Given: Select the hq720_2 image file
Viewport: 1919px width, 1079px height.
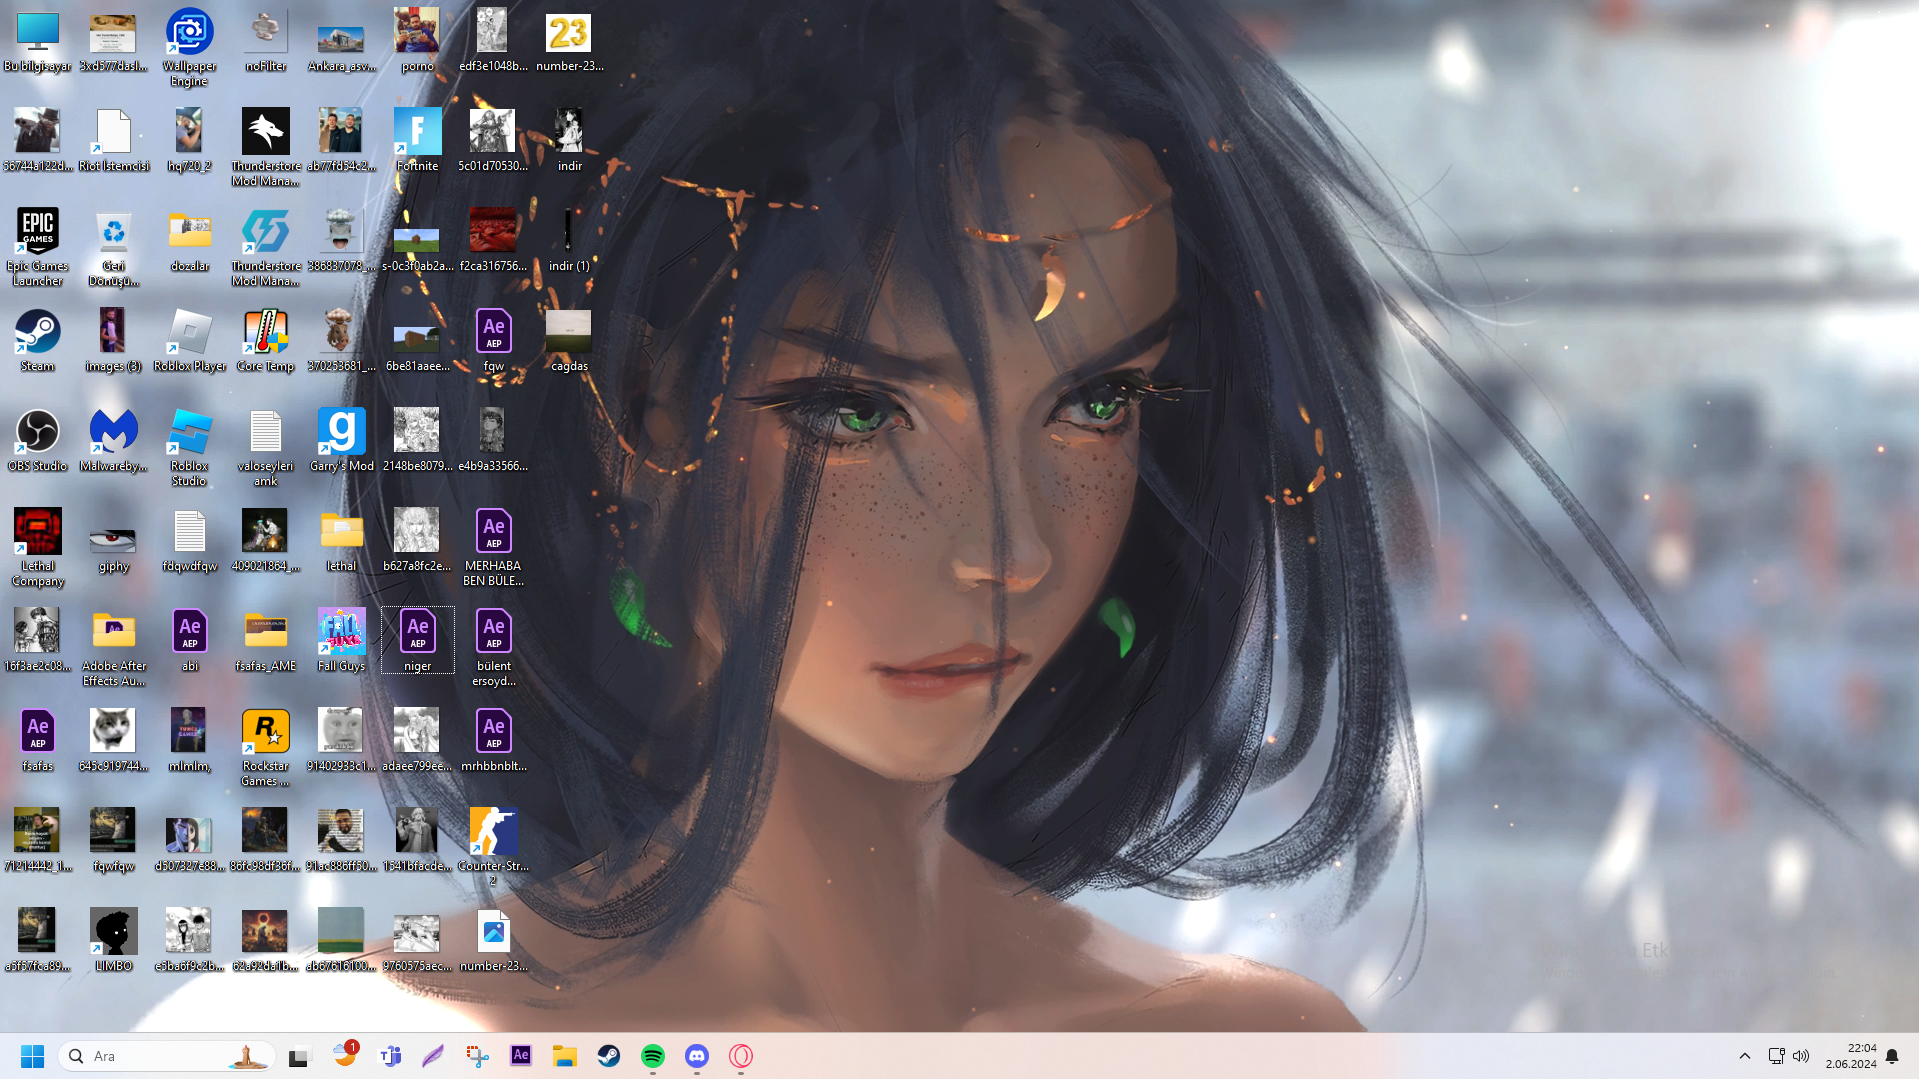Looking at the screenshot, I should coord(190,141).
